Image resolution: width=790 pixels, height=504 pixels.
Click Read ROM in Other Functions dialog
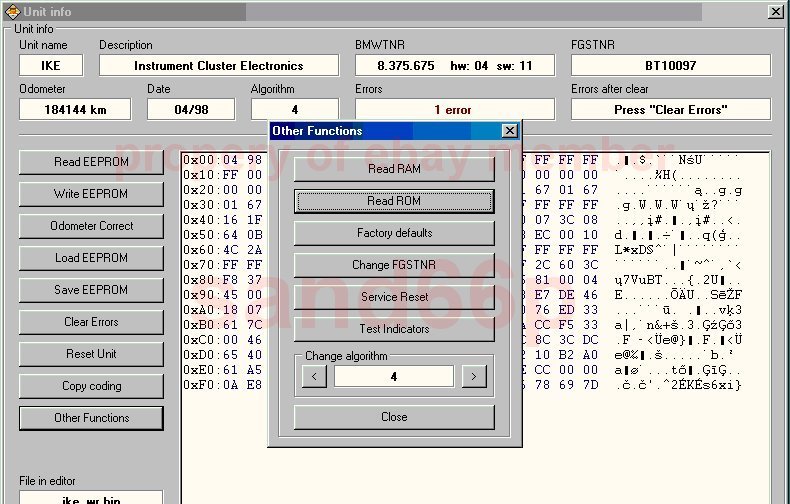[394, 201]
